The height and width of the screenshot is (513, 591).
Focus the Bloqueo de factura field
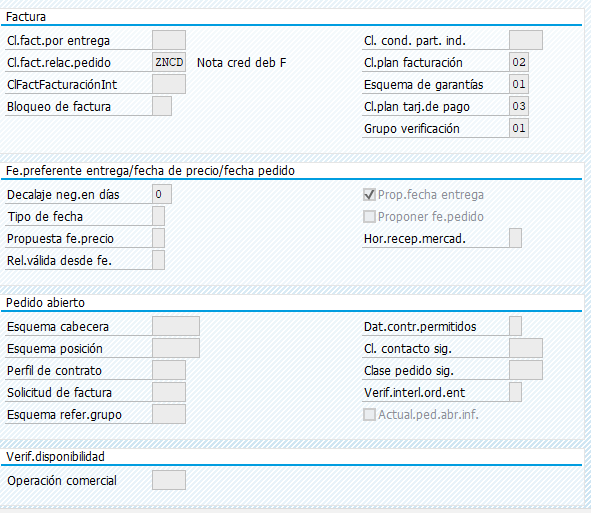coord(162,106)
